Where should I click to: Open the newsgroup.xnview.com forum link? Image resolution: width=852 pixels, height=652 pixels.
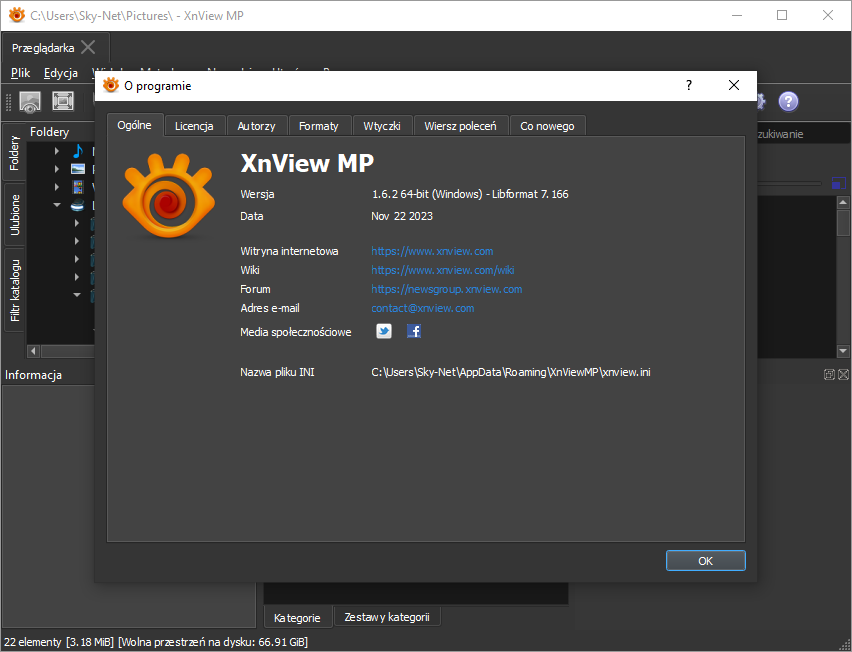(x=447, y=289)
